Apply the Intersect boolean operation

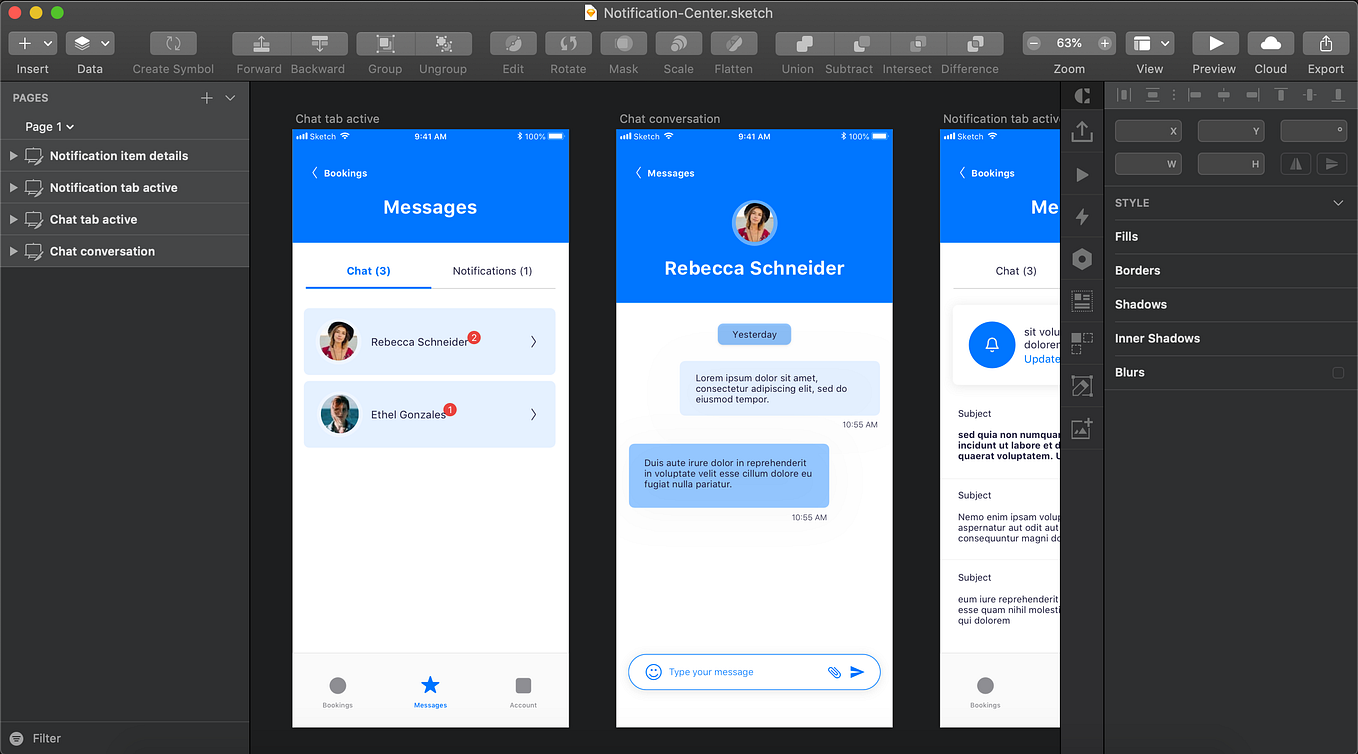[x=918, y=43]
